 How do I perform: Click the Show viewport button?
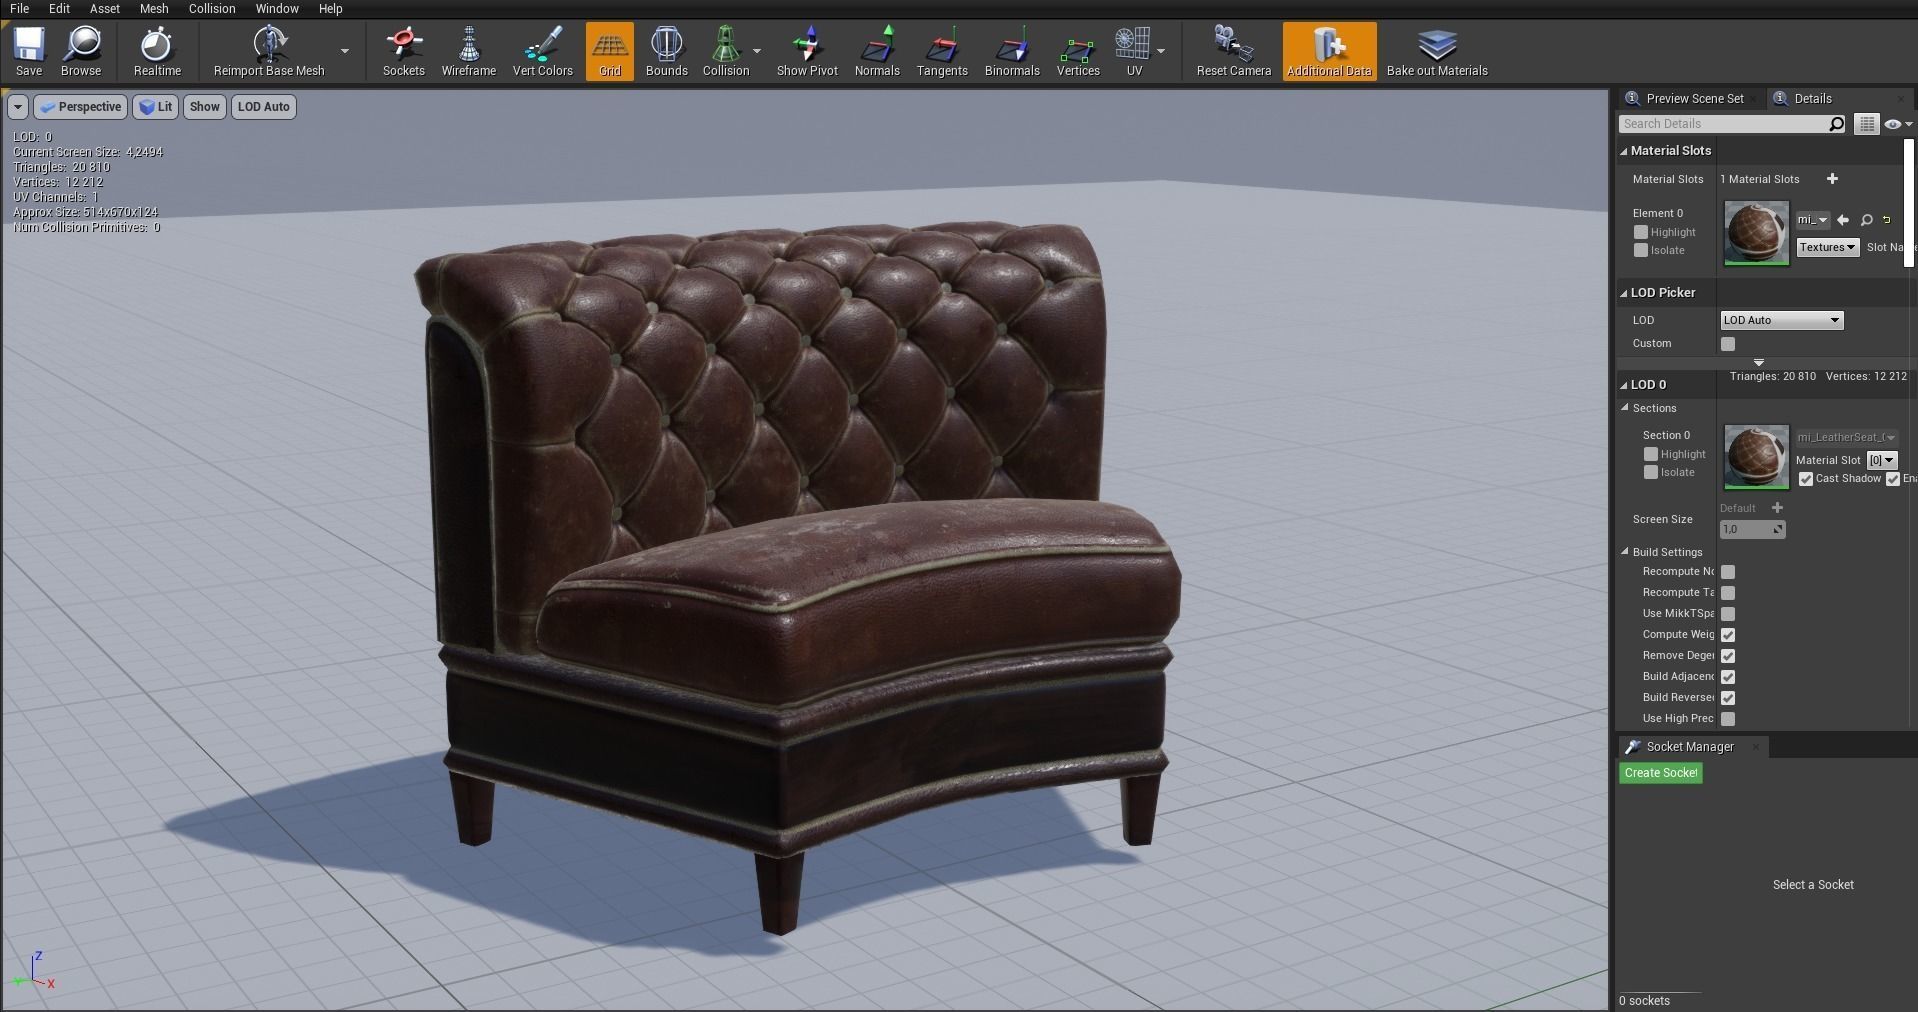click(x=204, y=107)
